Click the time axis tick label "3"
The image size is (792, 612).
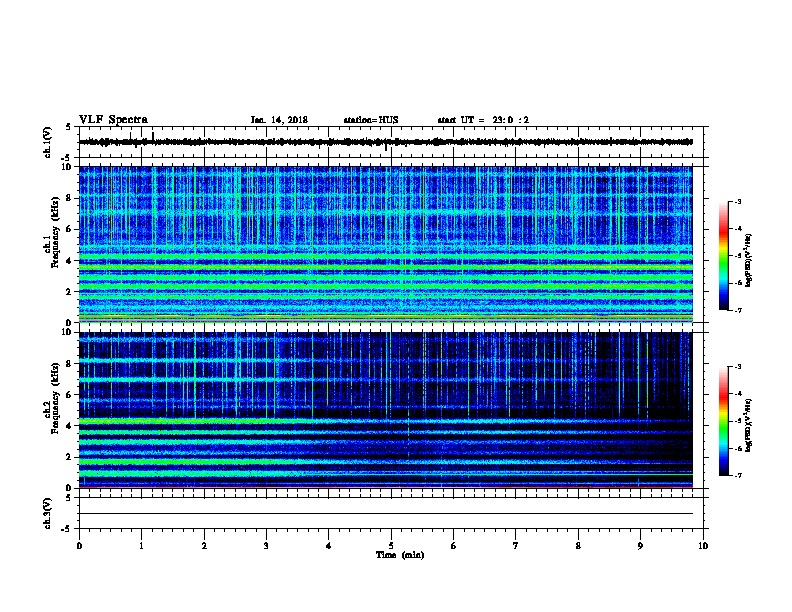coord(266,546)
